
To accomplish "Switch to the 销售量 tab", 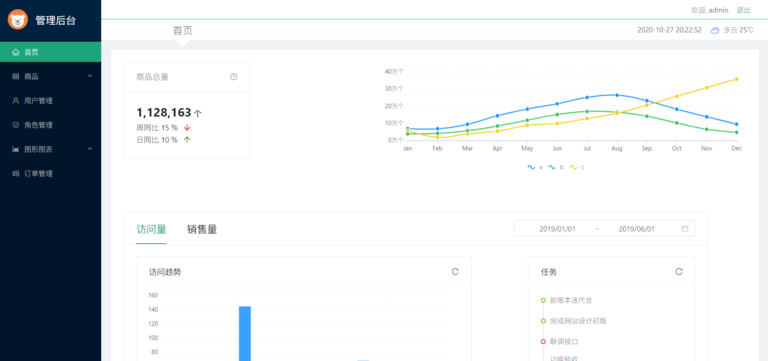I will click(202, 229).
